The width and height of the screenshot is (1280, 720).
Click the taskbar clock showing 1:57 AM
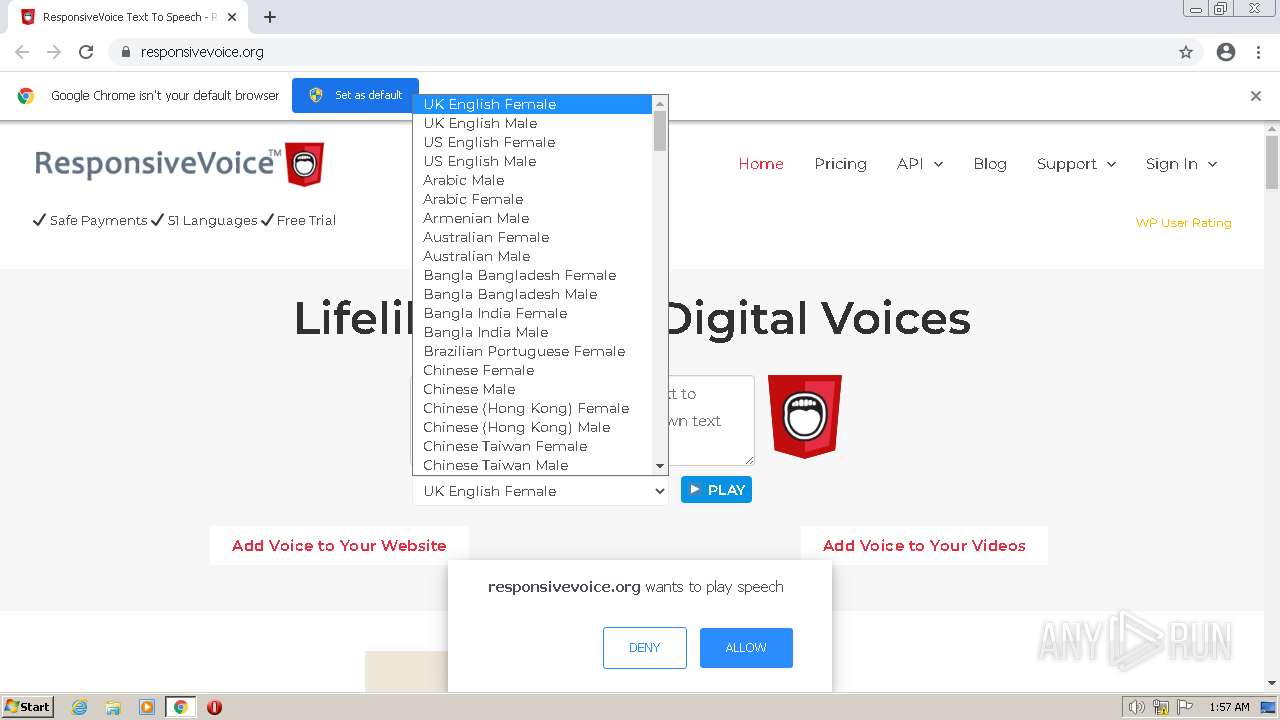(x=1229, y=707)
